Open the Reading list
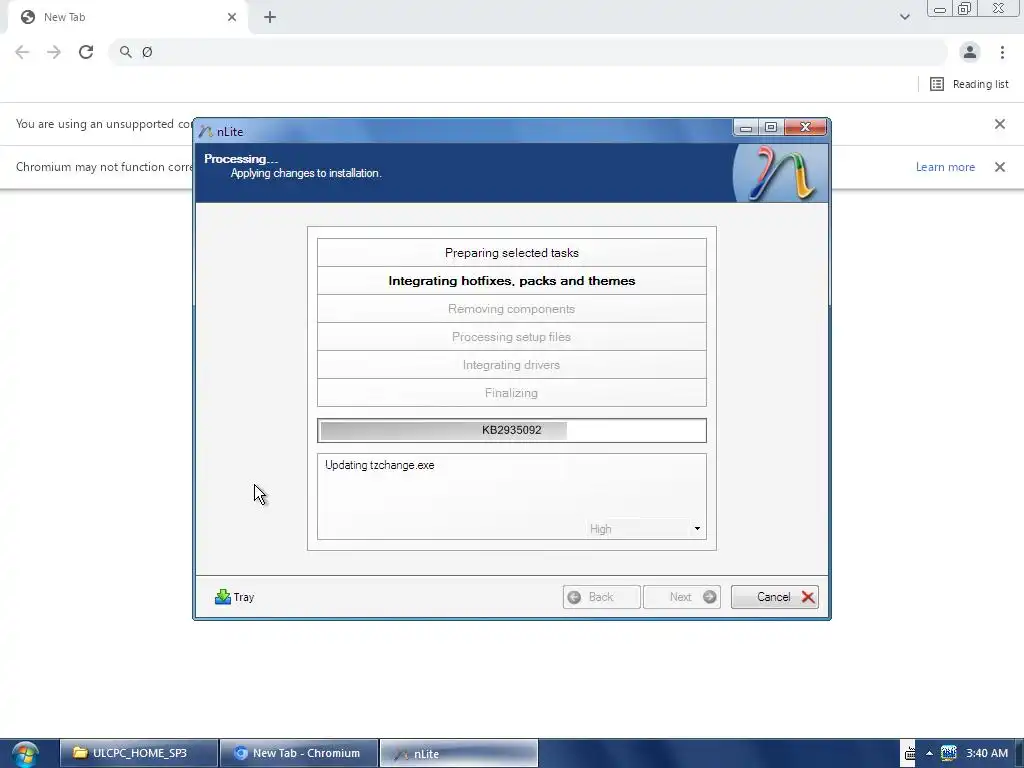 (x=969, y=84)
